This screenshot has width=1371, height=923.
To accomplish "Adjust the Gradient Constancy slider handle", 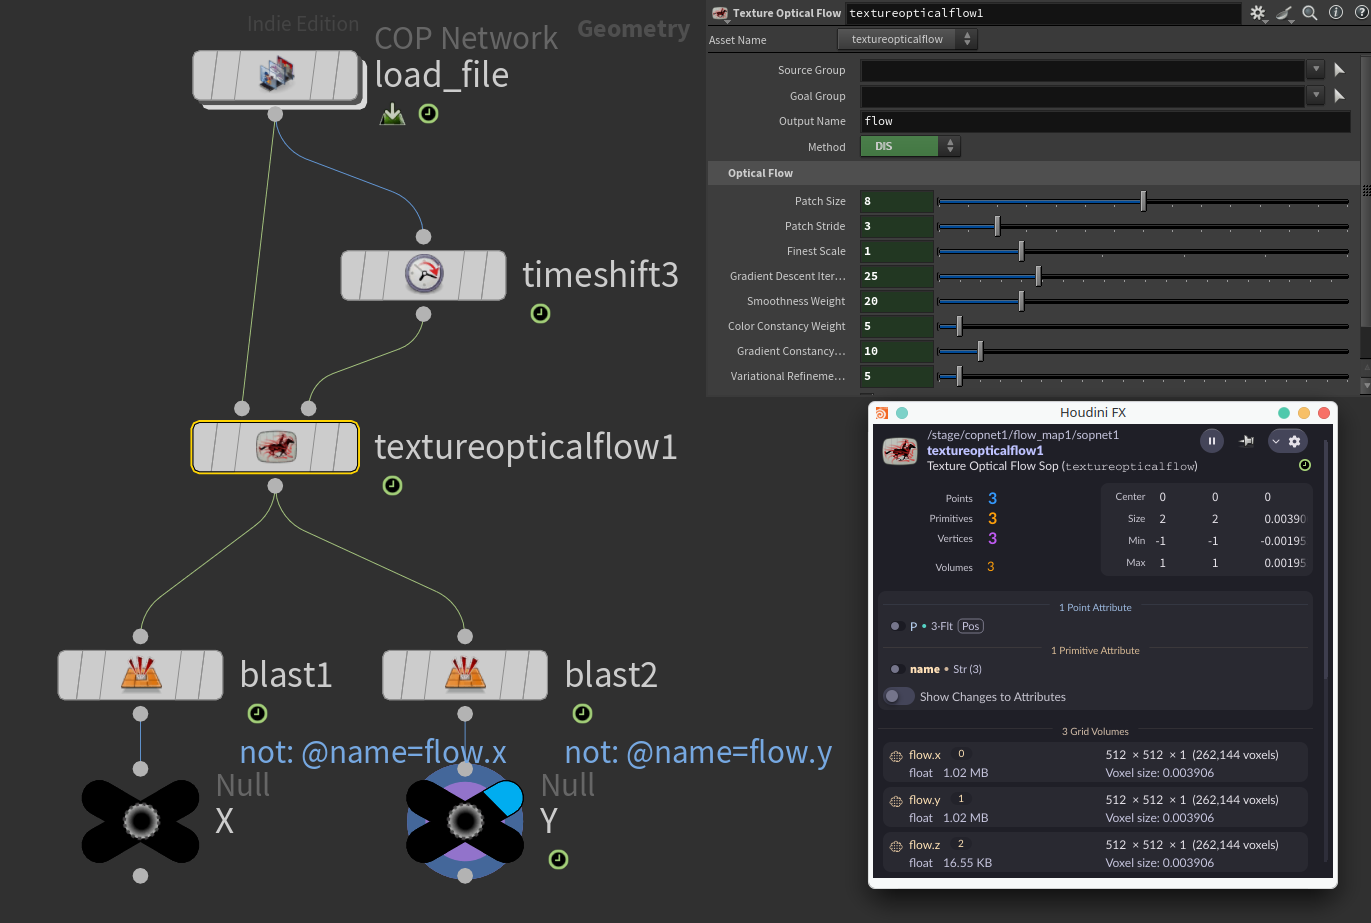I will click(x=980, y=351).
